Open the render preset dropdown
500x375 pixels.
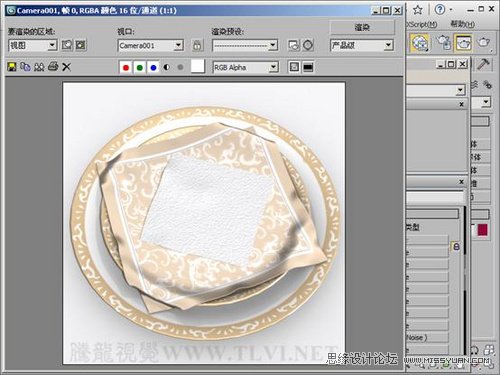pos(245,45)
